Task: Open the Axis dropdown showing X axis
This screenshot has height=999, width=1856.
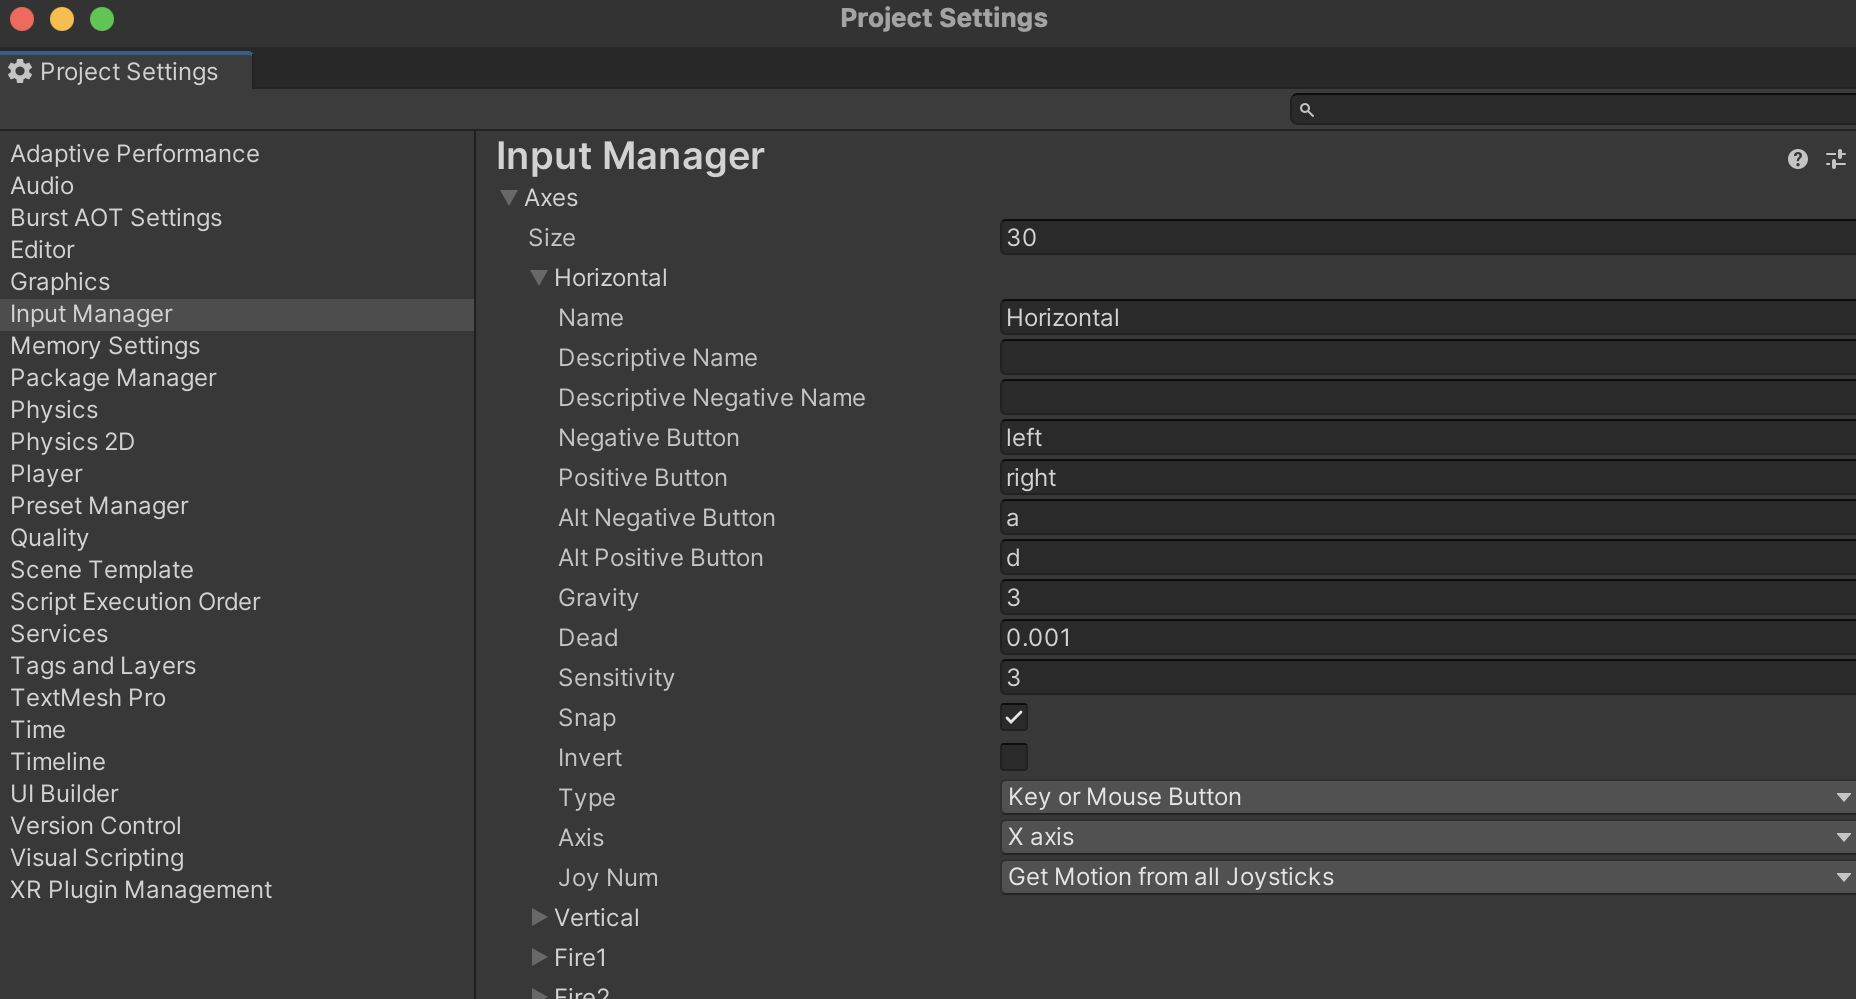Action: pyautogui.click(x=1428, y=837)
